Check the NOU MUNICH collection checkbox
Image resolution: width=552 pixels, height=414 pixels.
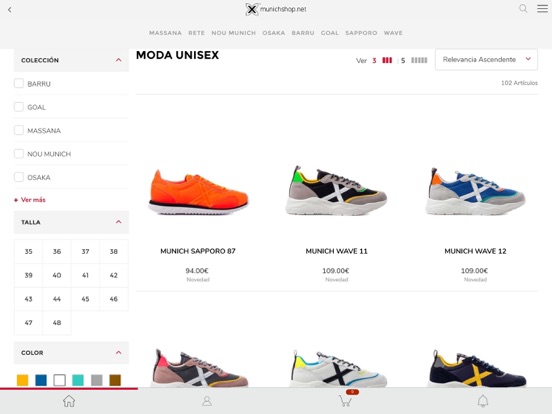click(19, 154)
